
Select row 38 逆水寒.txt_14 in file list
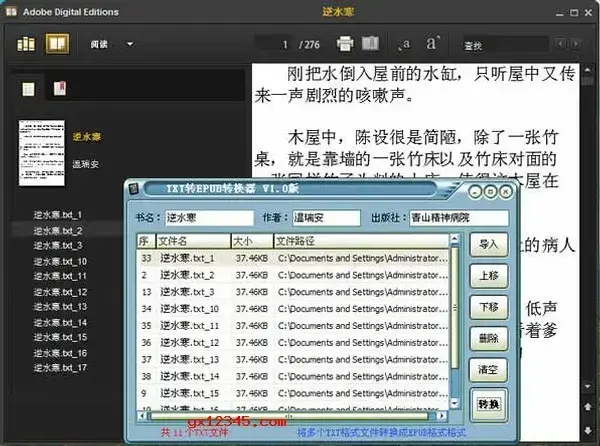[x=293, y=376]
